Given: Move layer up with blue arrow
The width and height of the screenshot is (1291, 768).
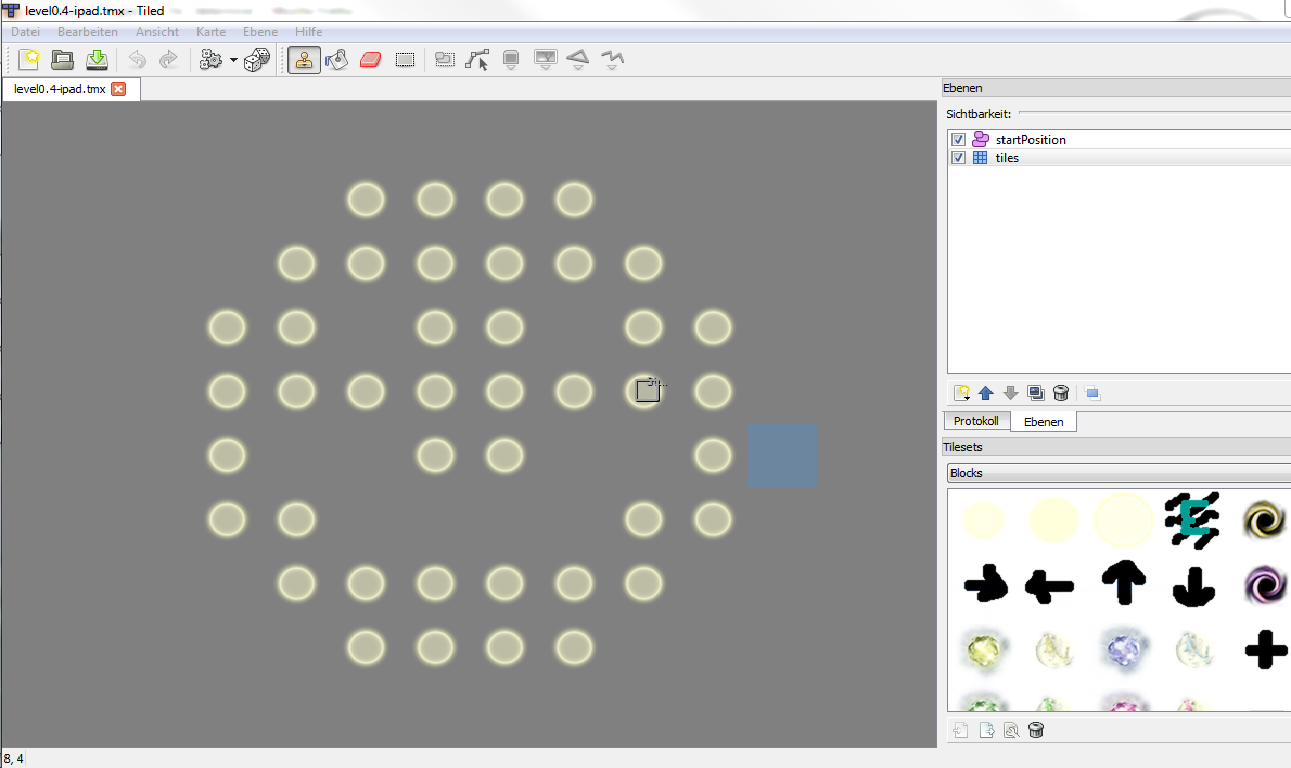Looking at the screenshot, I should (986, 393).
